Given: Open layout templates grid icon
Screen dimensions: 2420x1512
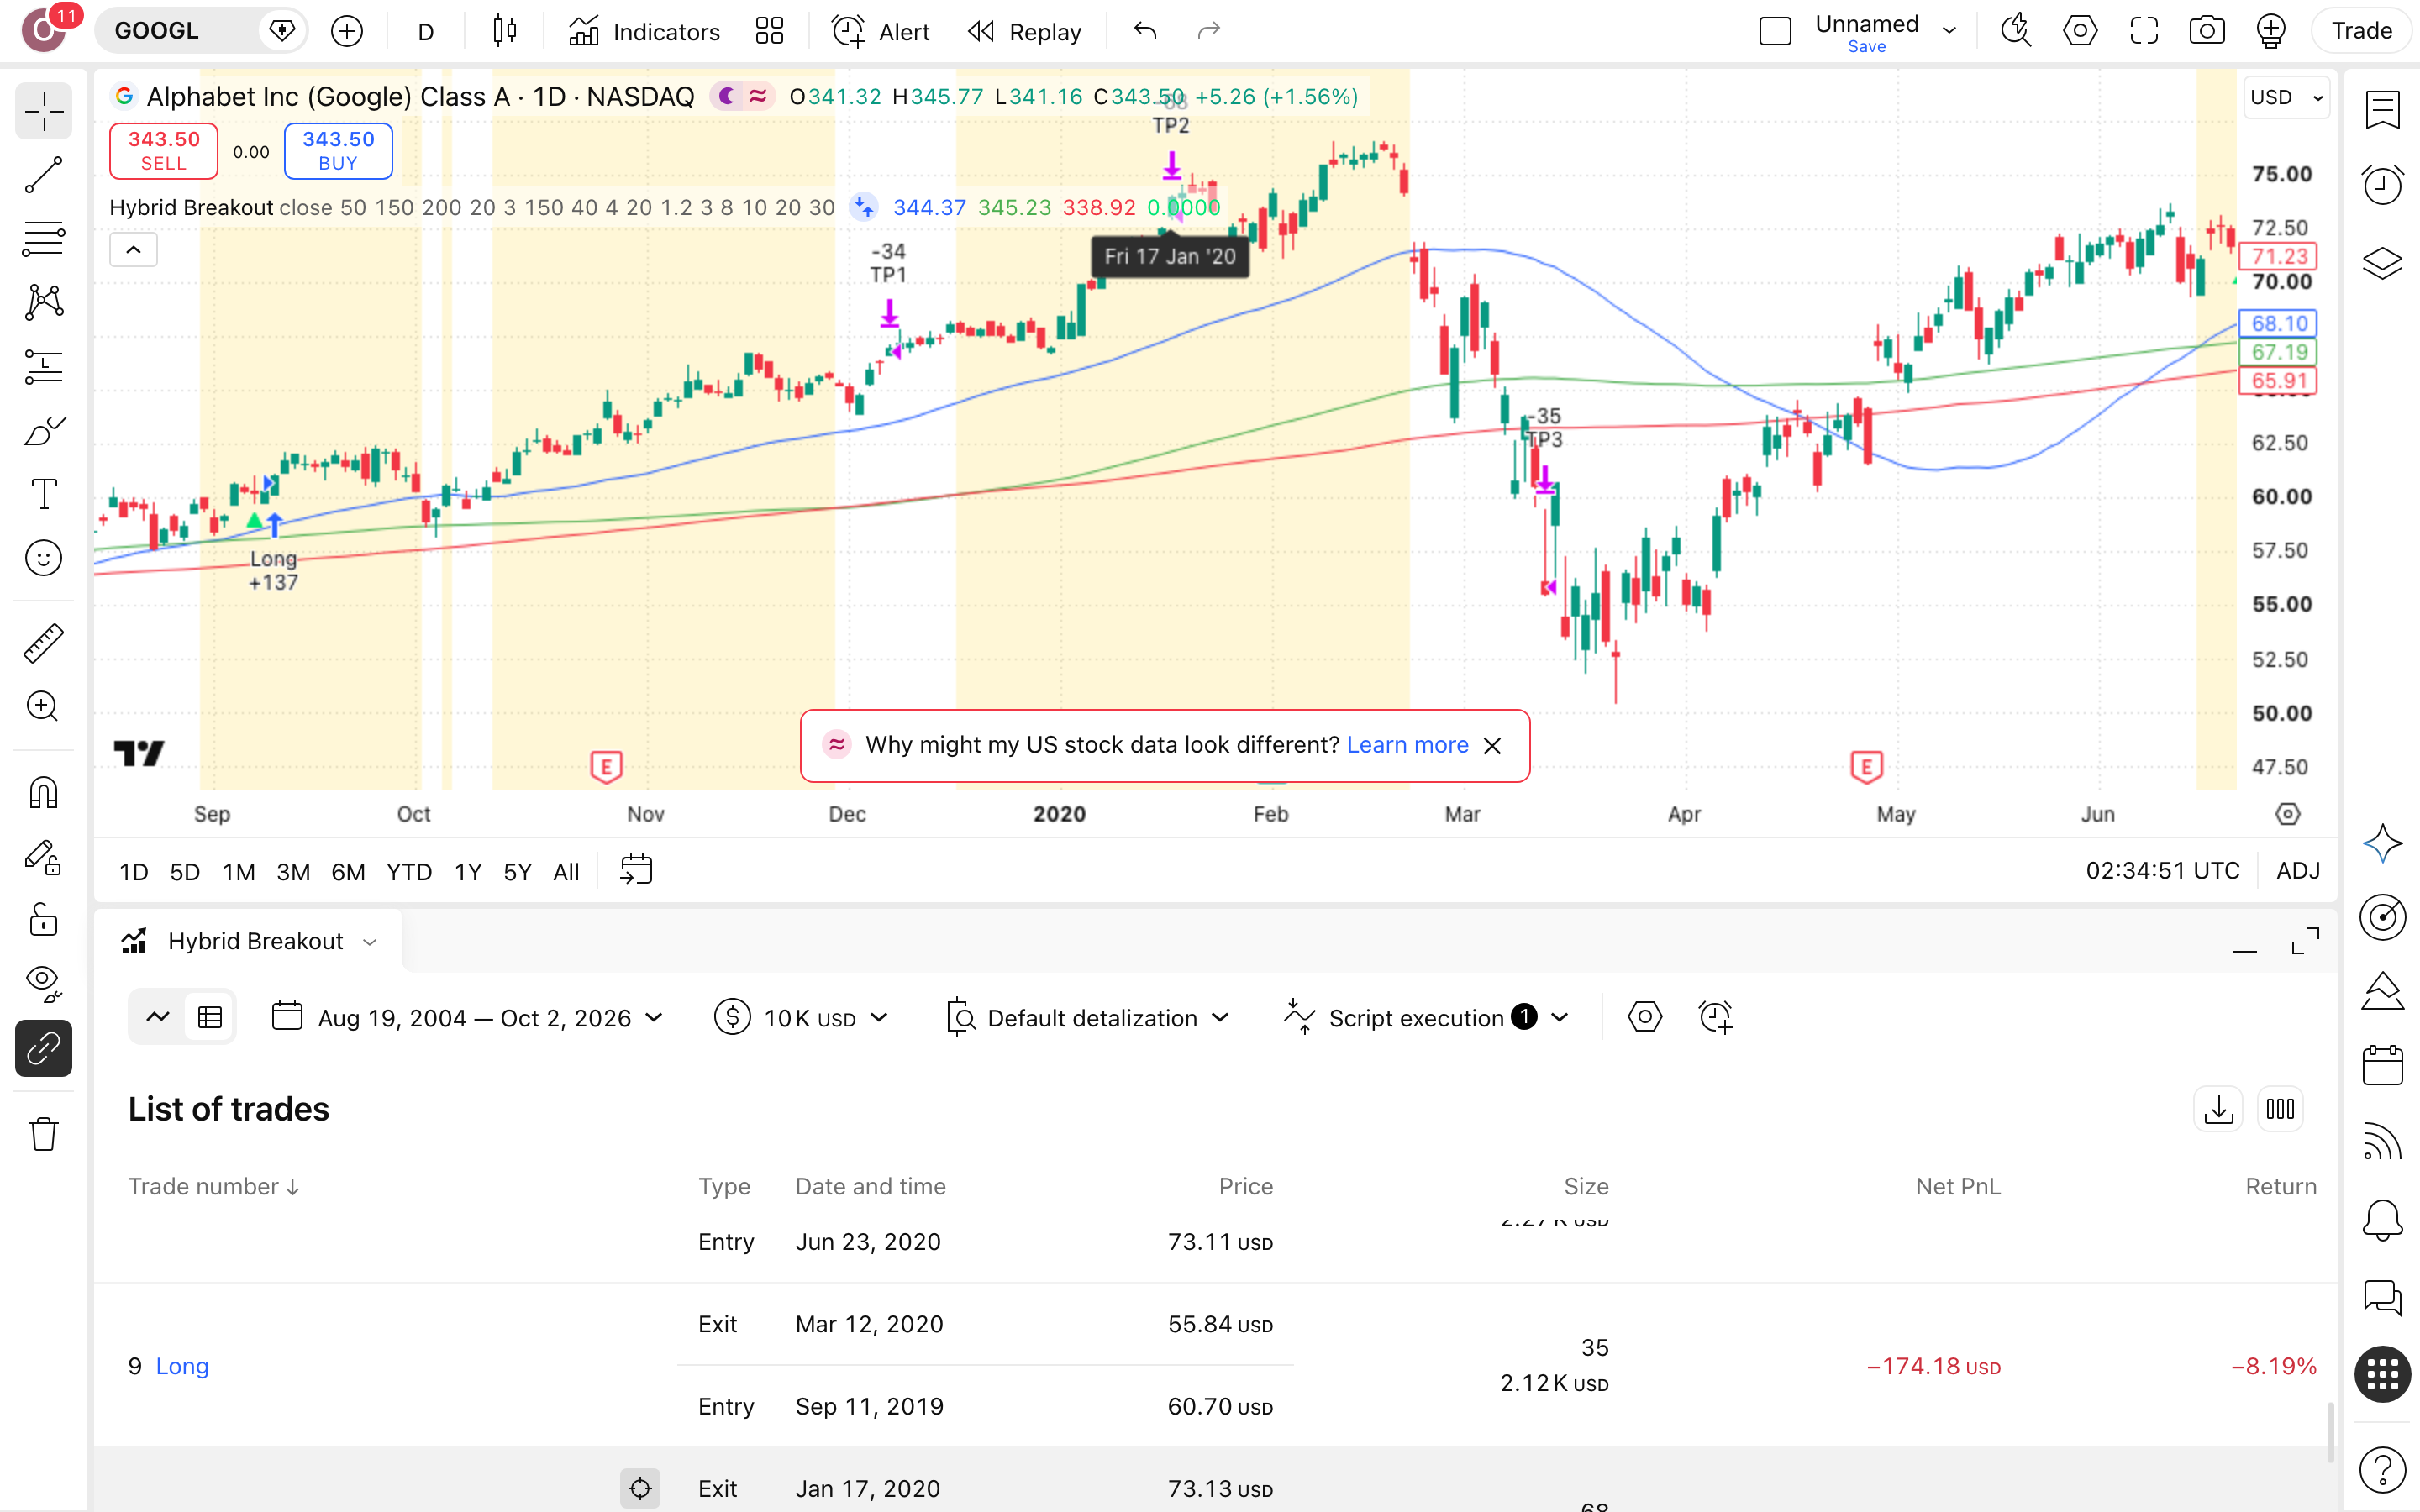Looking at the screenshot, I should 769,31.
